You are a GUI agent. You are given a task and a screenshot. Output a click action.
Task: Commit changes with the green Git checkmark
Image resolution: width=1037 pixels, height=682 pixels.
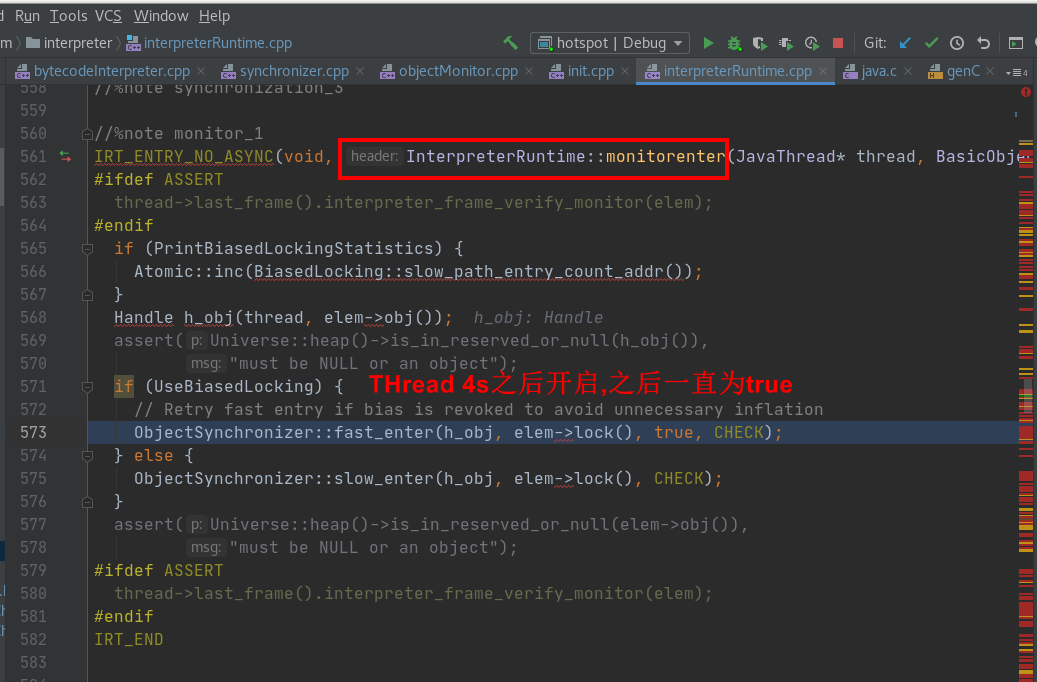click(931, 43)
